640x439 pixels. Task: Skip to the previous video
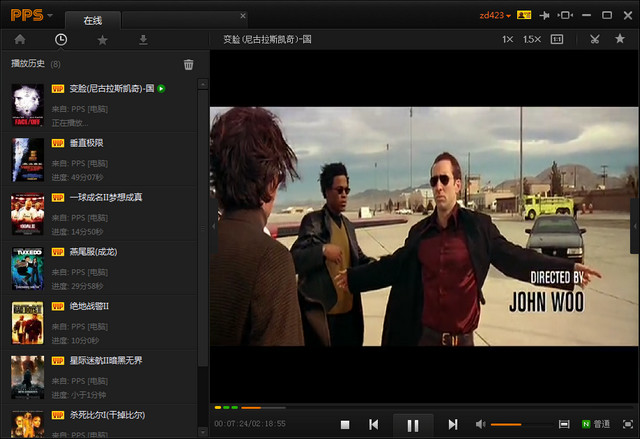point(373,425)
